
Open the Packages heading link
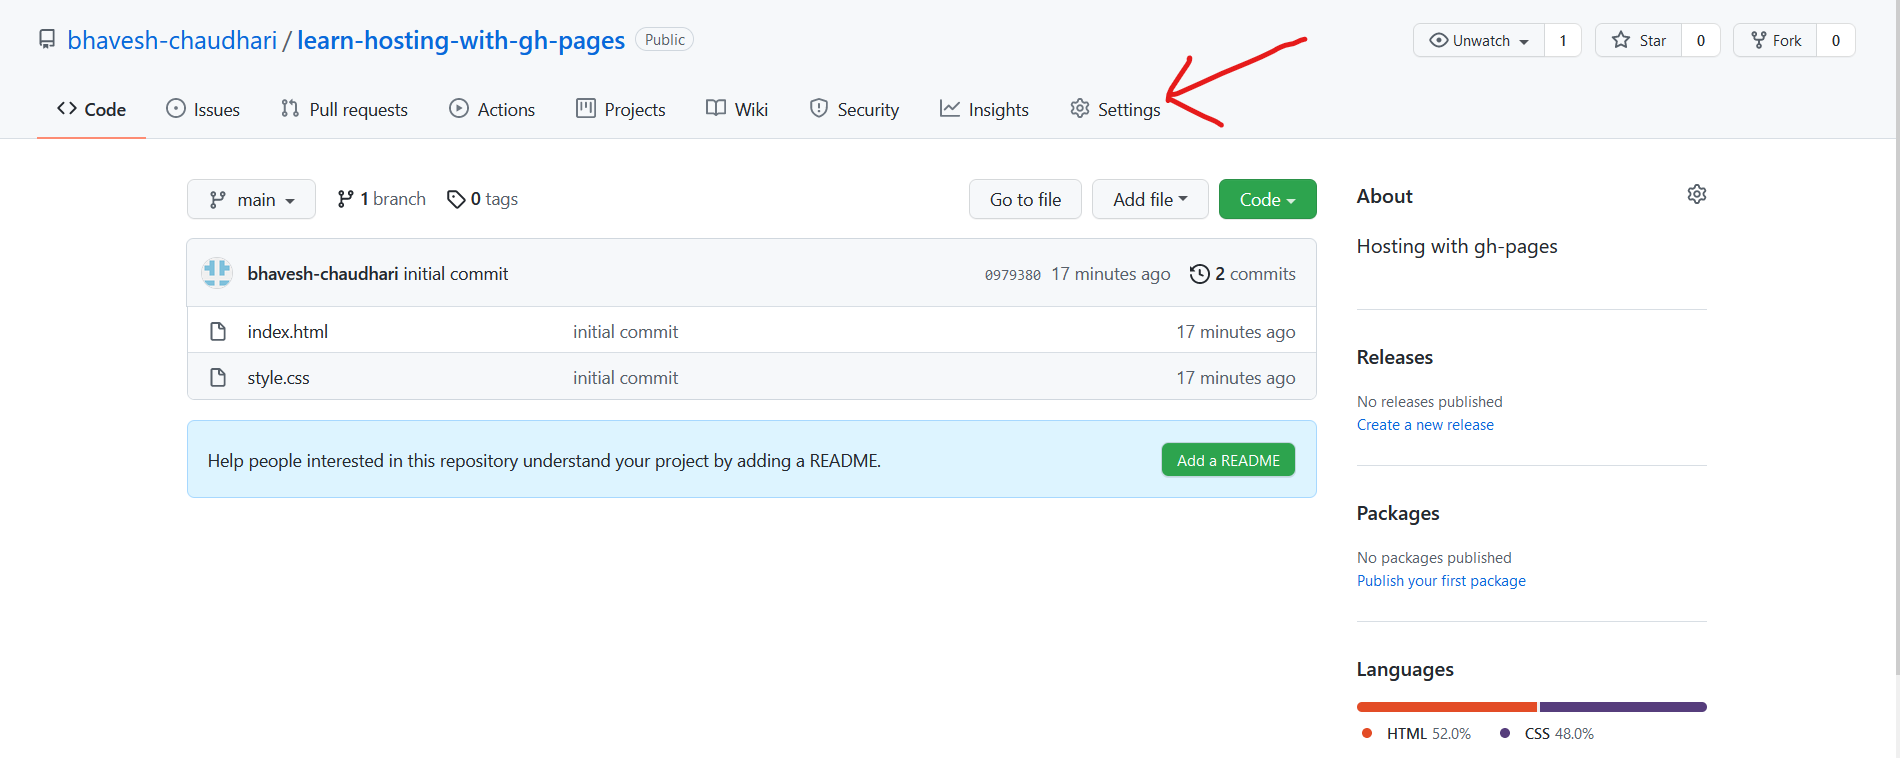tap(1398, 513)
